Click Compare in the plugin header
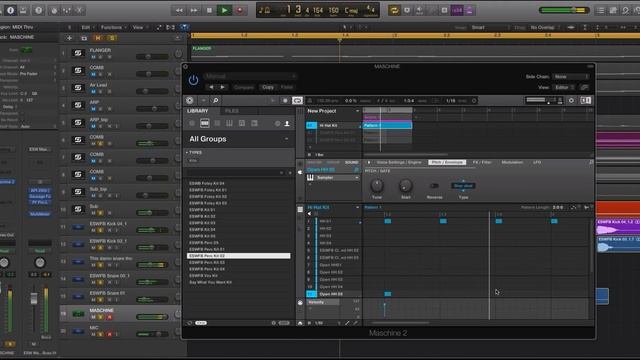The image size is (640, 360). 243,87
